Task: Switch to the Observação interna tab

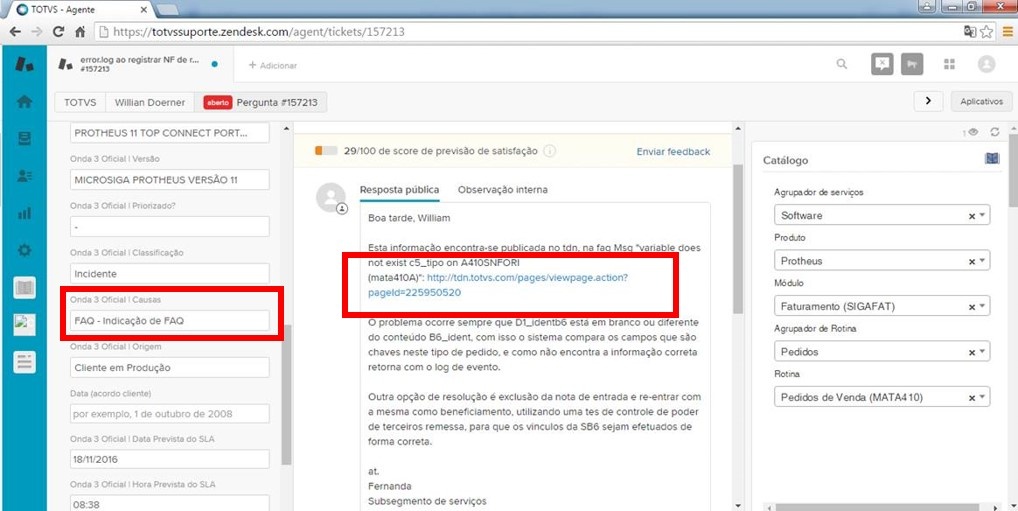Action: [503, 190]
